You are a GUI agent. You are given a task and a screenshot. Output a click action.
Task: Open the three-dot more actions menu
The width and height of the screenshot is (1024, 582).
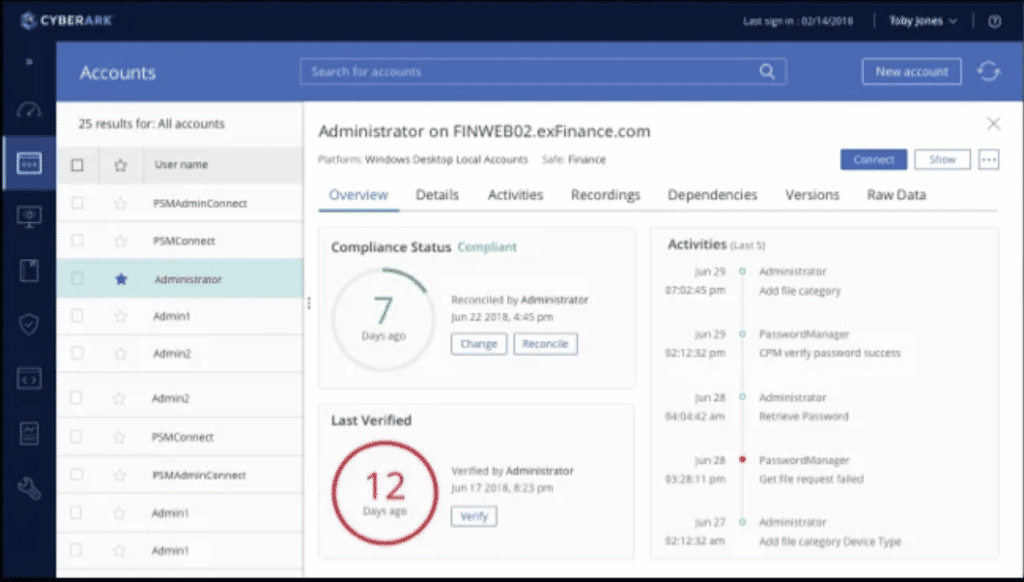pos(988,160)
